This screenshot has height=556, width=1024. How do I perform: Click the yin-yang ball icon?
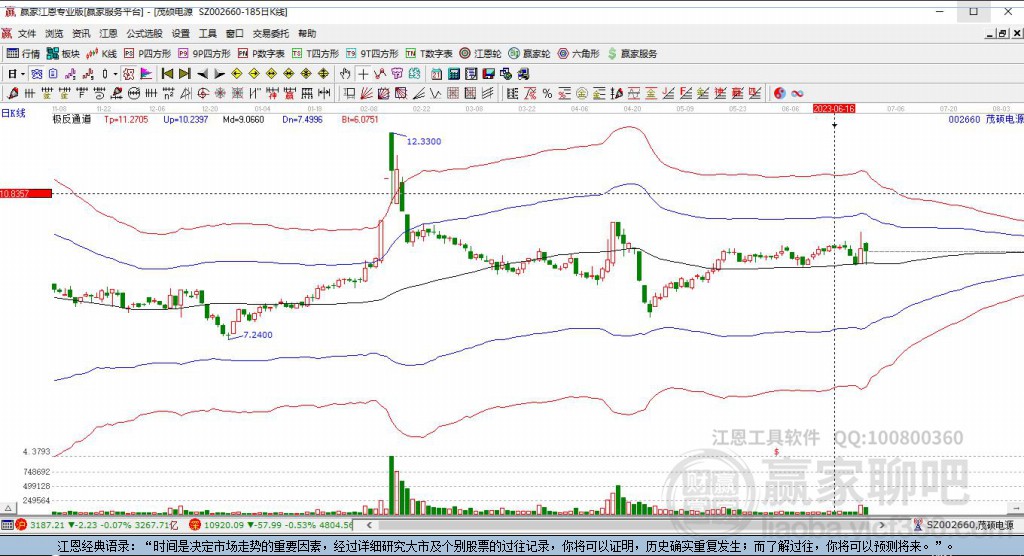coord(780,93)
